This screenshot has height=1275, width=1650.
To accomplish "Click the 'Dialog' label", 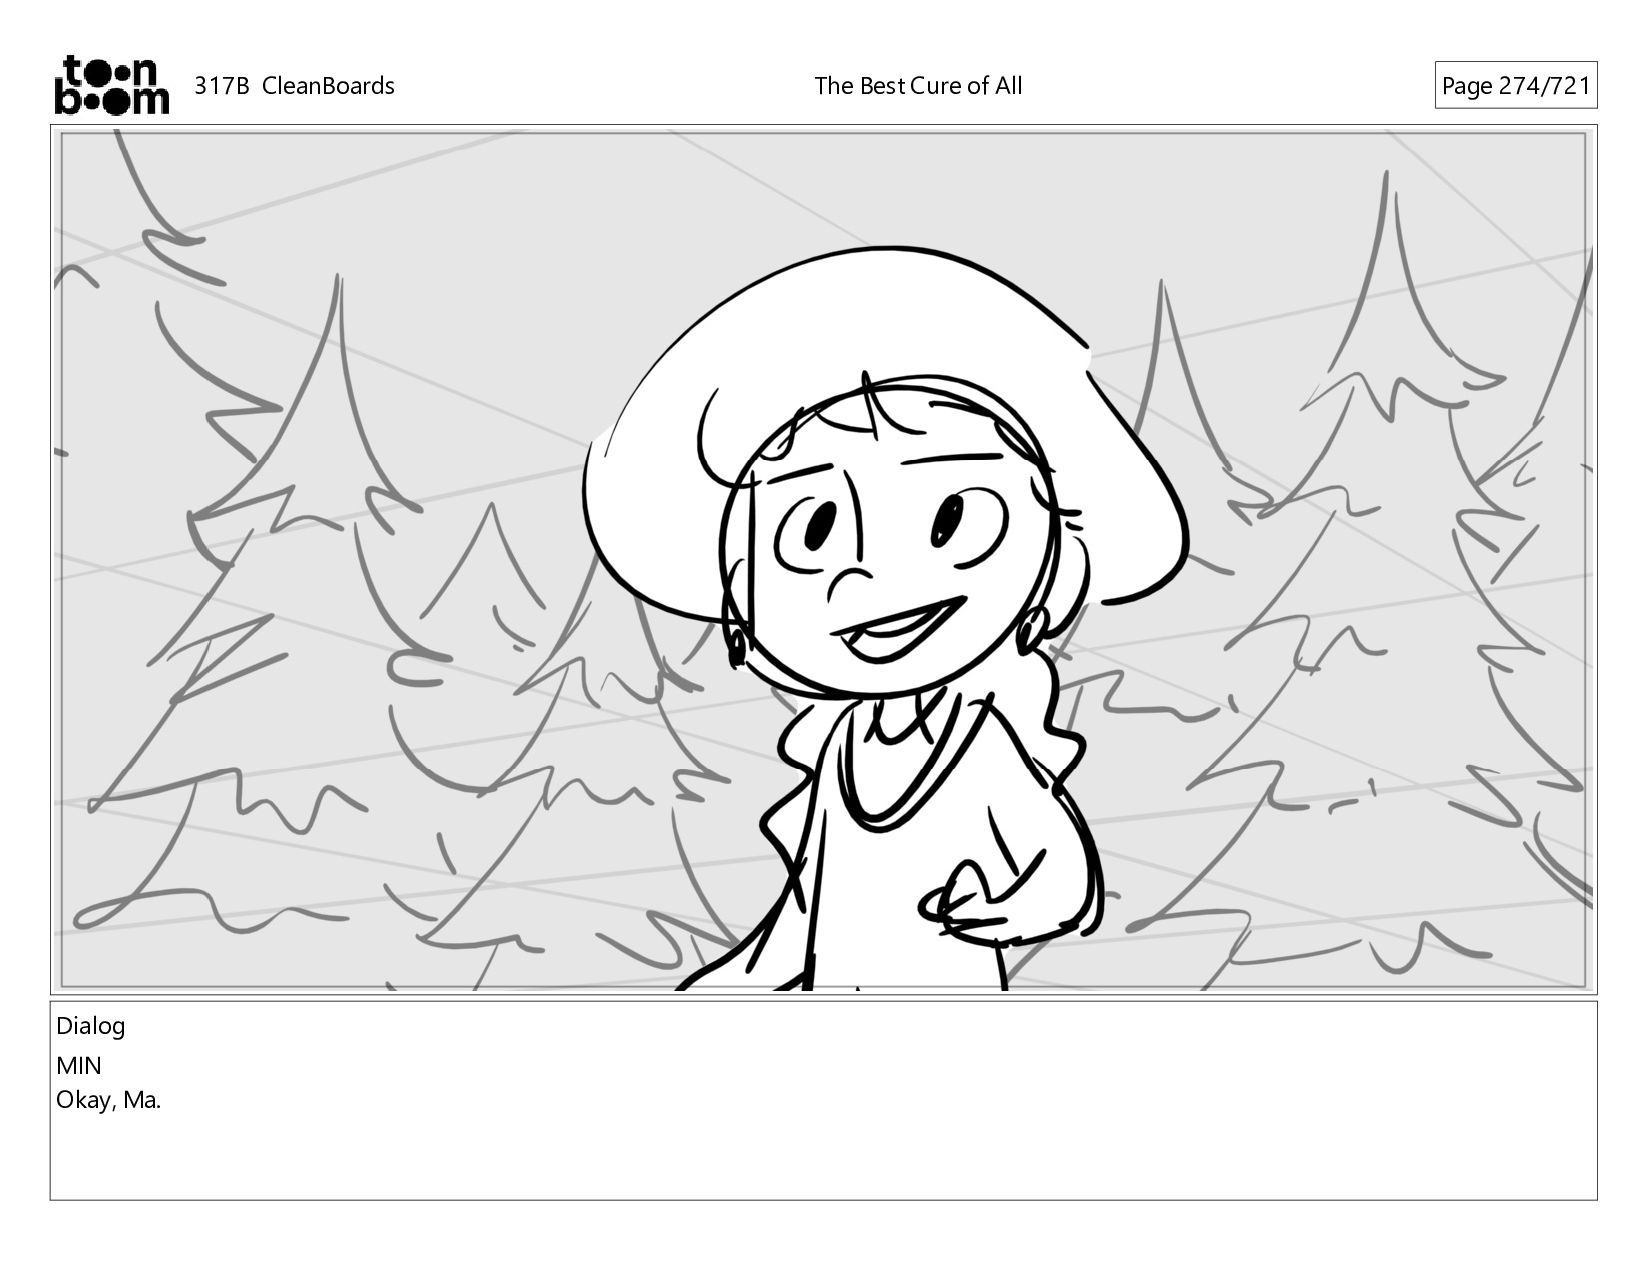I will [90, 1026].
